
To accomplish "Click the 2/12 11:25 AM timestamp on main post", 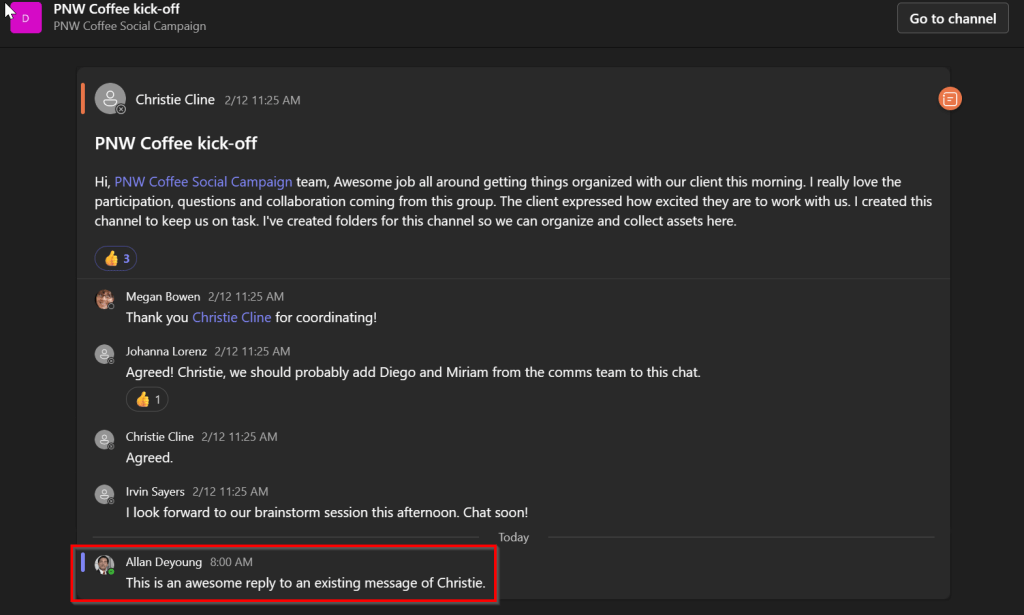I will (x=262, y=100).
